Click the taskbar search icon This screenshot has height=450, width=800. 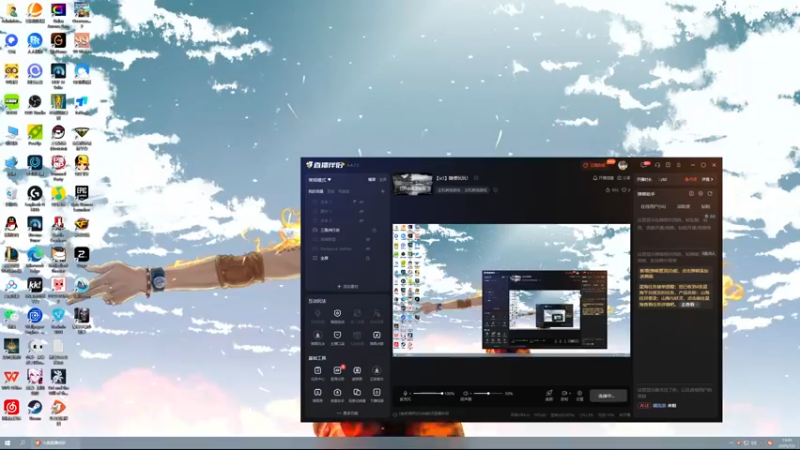point(22,443)
